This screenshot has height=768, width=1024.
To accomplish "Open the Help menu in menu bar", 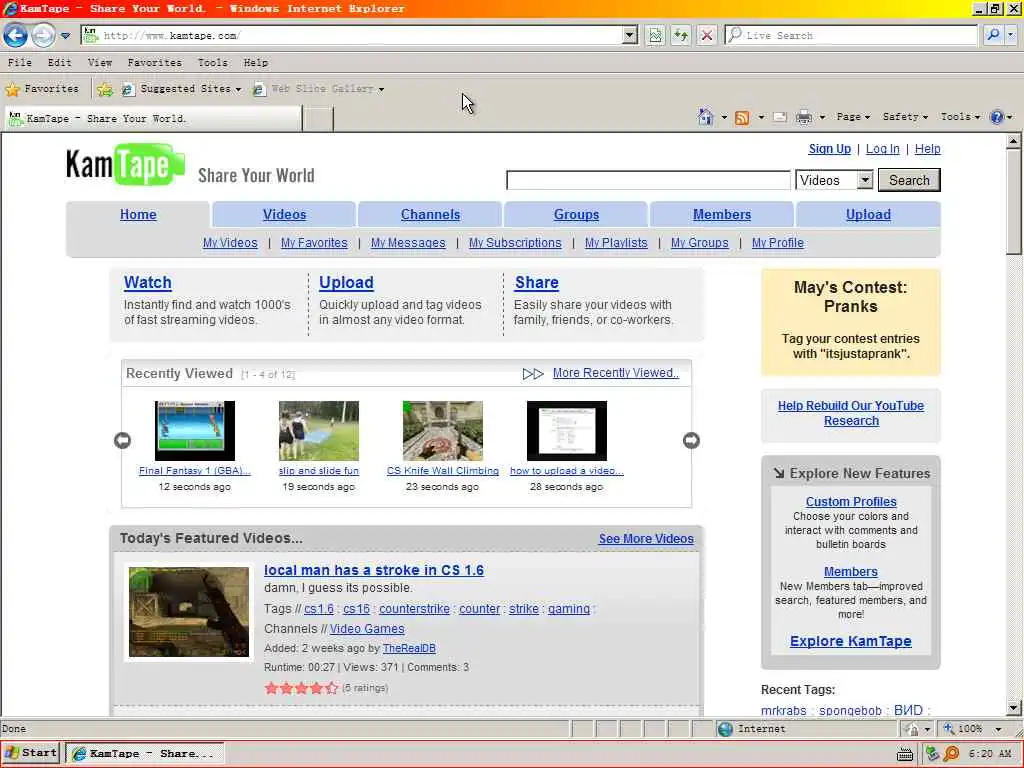I will coord(255,63).
